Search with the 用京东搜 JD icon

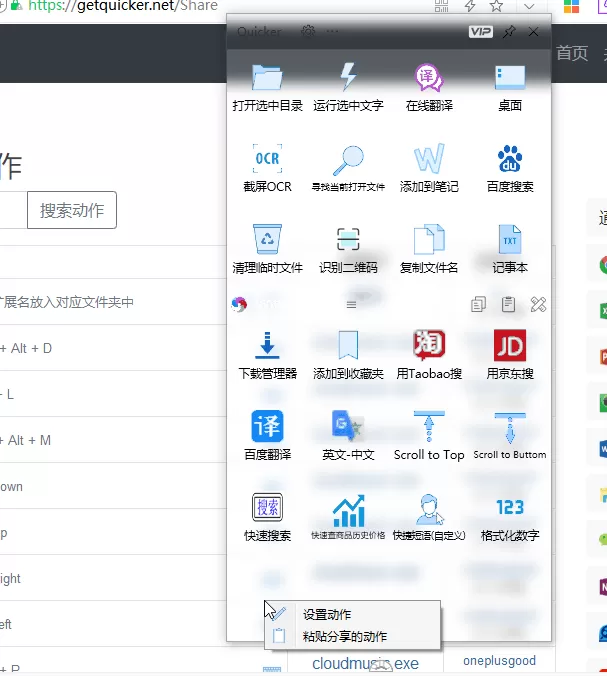(510, 345)
